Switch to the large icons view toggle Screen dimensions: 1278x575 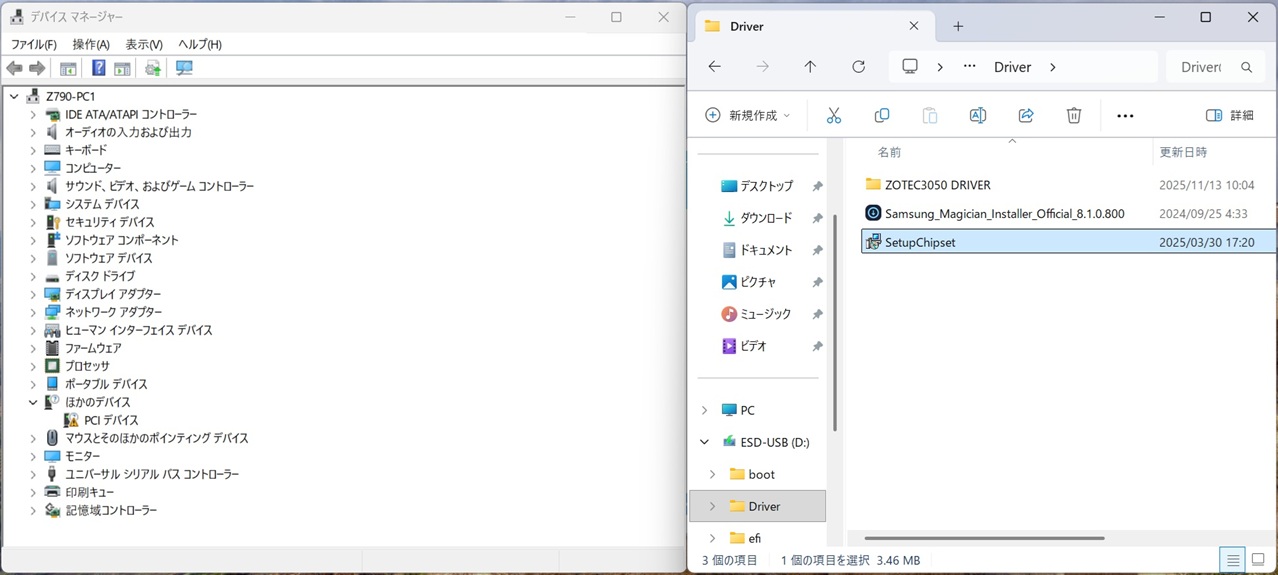point(1260,560)
